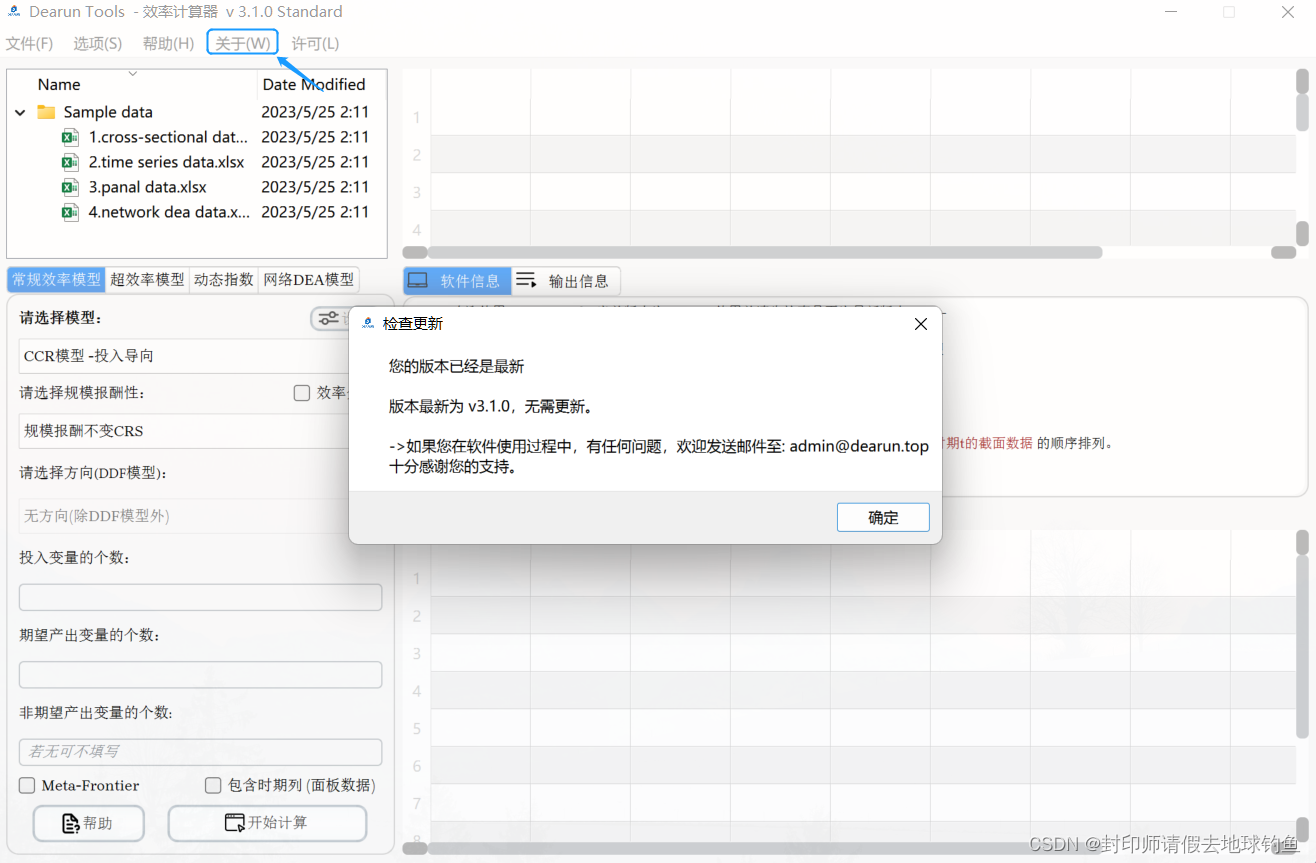Enable the 效率 checkbox

pos(301,392)
